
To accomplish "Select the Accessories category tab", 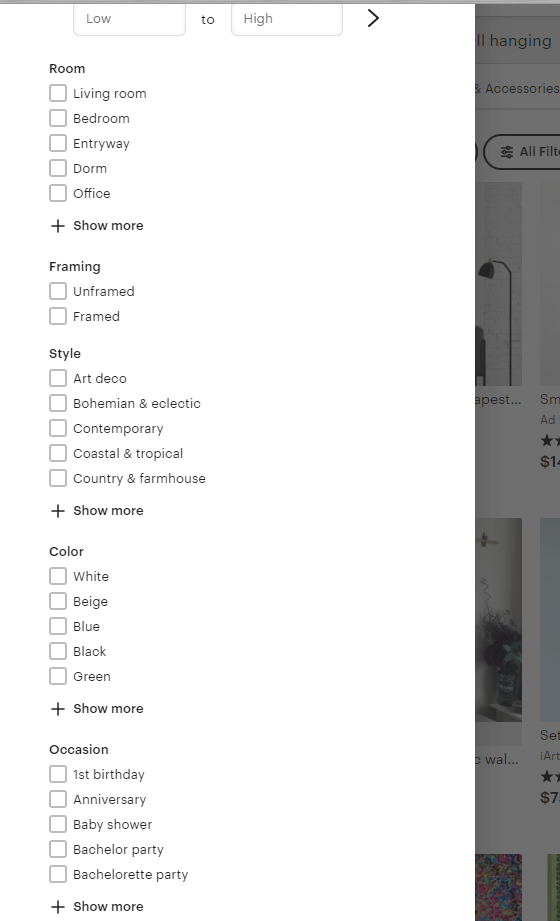I will pyautogui.click(x=517, y=89).
